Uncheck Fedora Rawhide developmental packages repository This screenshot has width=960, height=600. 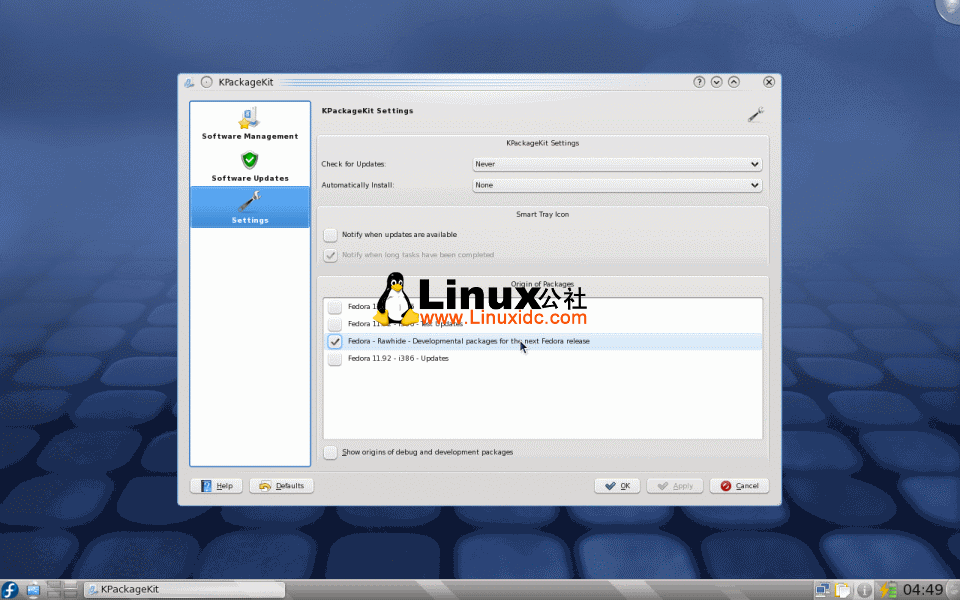(334, 341)
